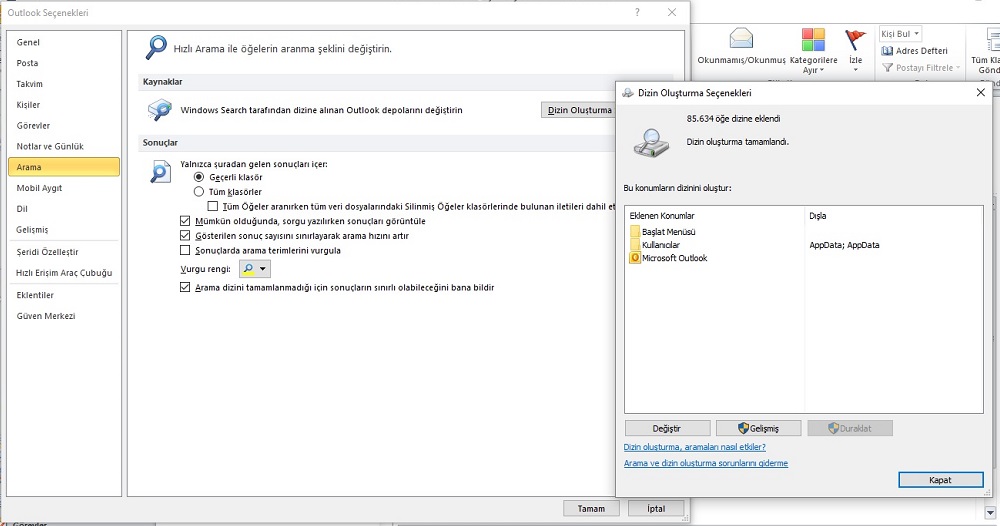The image size is (1000, 526).
Task: Open the Posta options category
Action: tap(64, 63)
